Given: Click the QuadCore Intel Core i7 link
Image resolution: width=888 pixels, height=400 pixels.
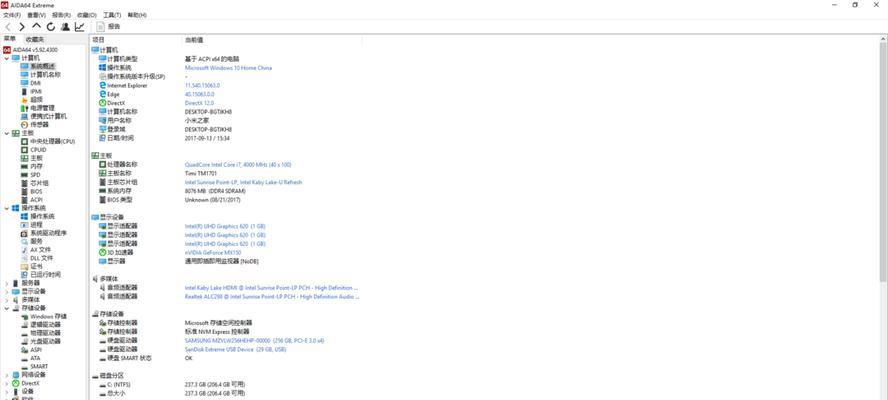Looking at the screenshot, I should point(238,165).
